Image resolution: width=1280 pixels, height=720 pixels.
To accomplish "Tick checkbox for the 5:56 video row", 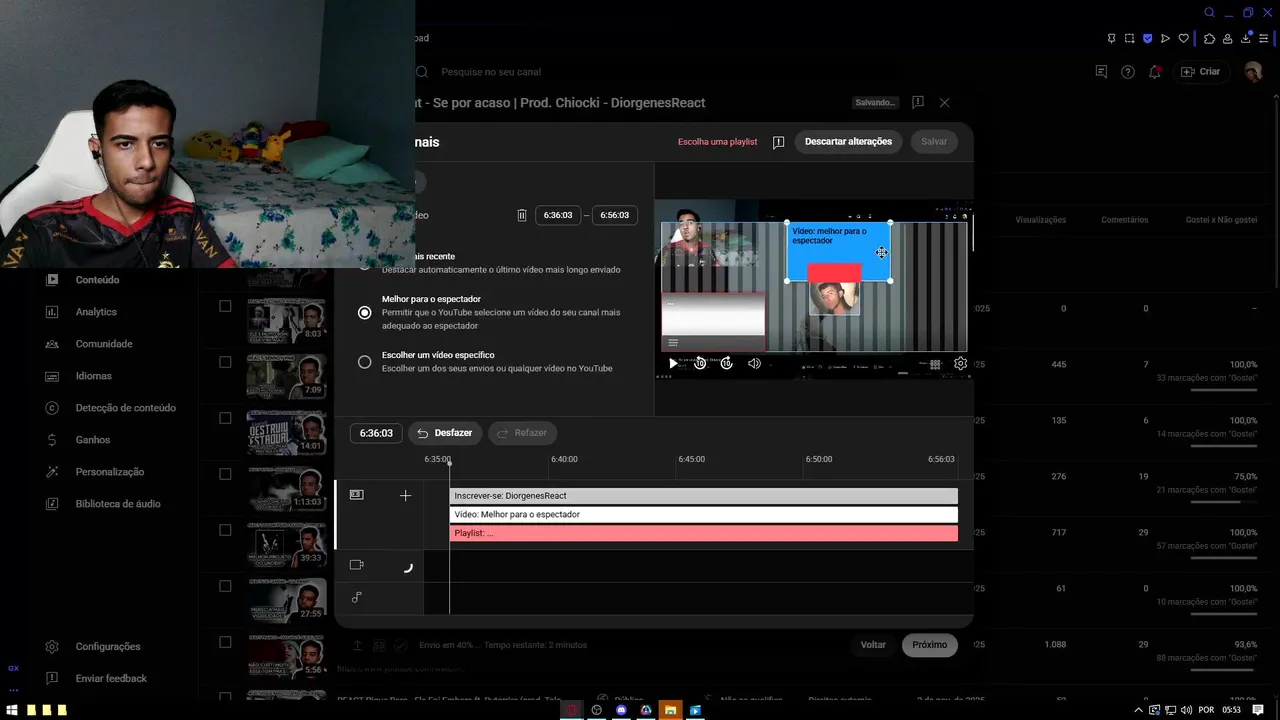I will pos(225,642).
